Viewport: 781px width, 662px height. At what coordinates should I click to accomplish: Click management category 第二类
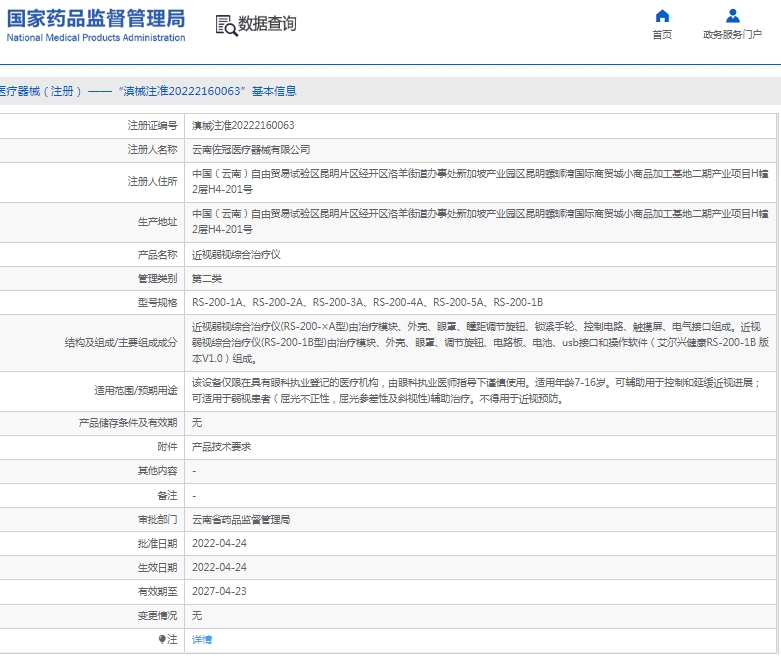pyautogui.click(x=207, y=279)
